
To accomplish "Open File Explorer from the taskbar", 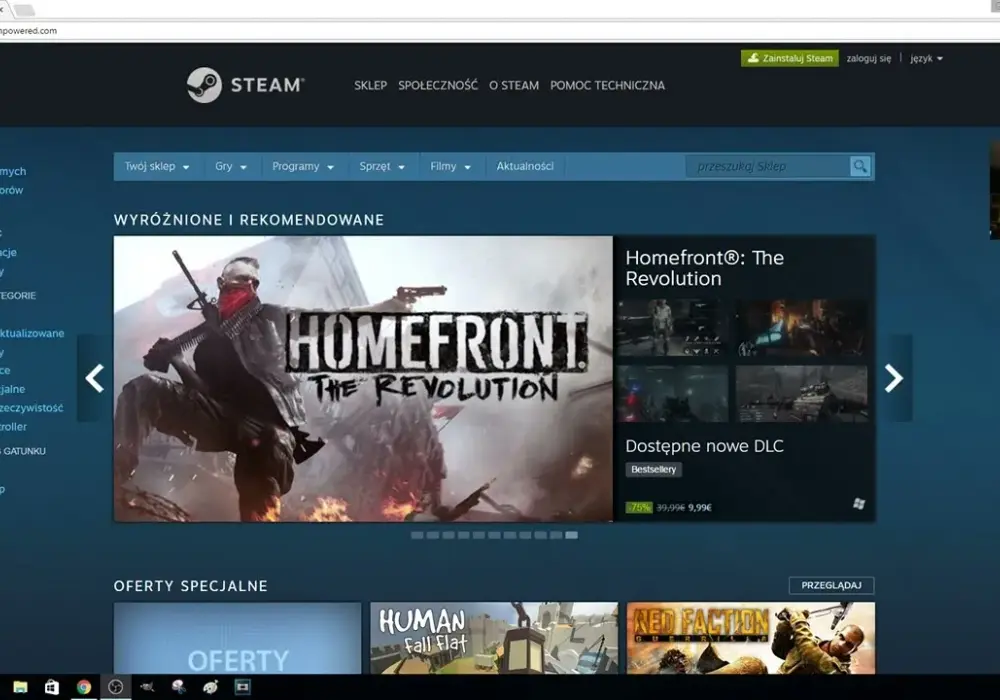I will [20, 687].
